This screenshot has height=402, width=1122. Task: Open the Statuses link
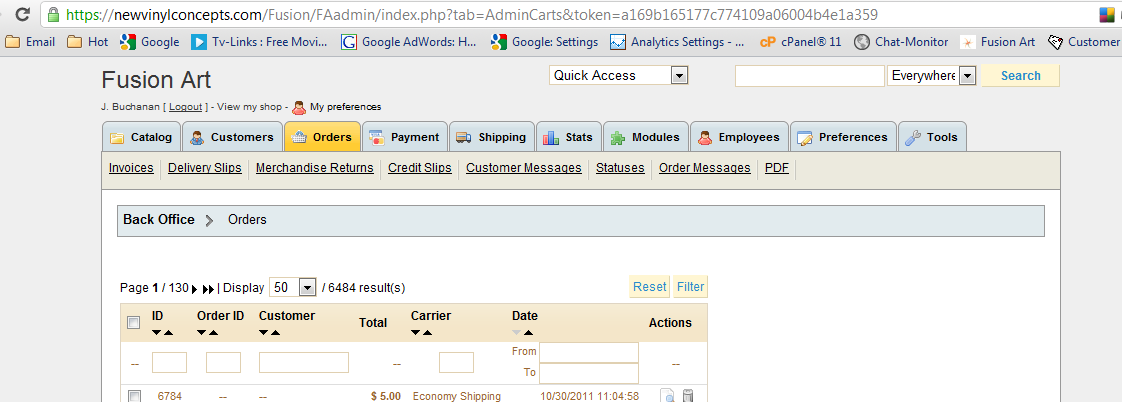(620, 168)
